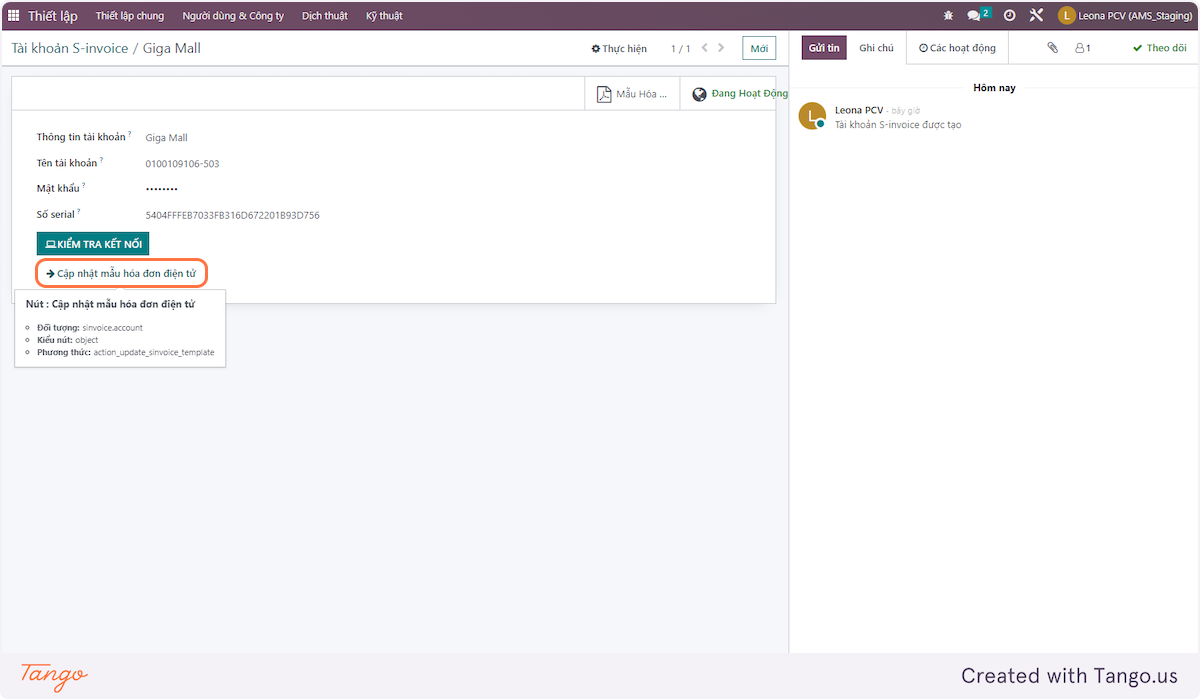
Task: Toggle Đang Hoạt Động status button
Action: coord(739,94)
